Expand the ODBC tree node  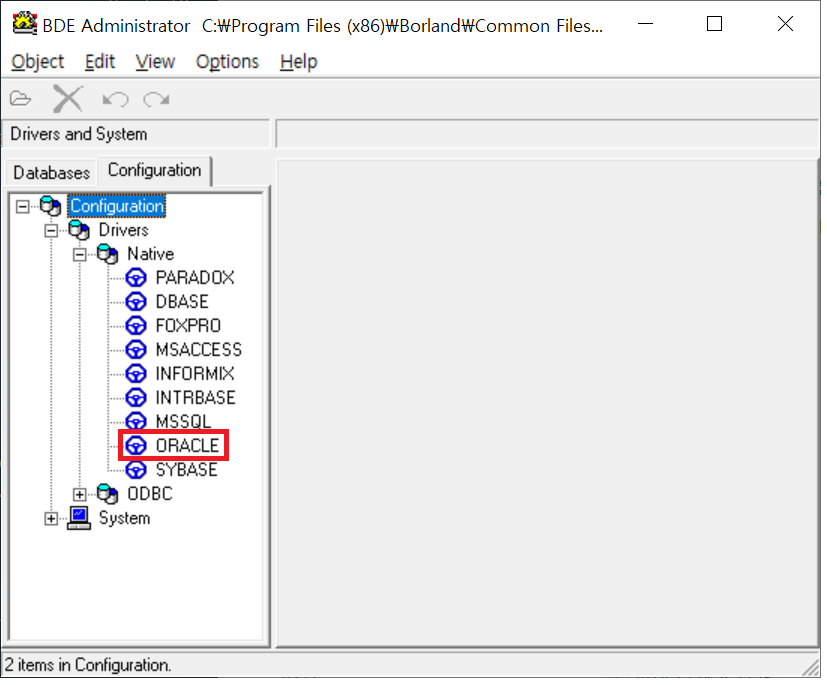tap(80, 494)
